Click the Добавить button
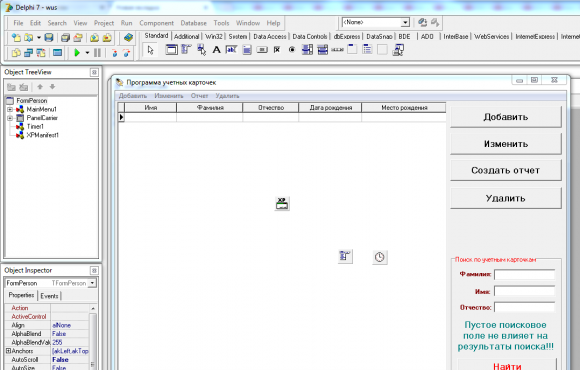Screen dimensions: 580x370 (x=506, y=117)
